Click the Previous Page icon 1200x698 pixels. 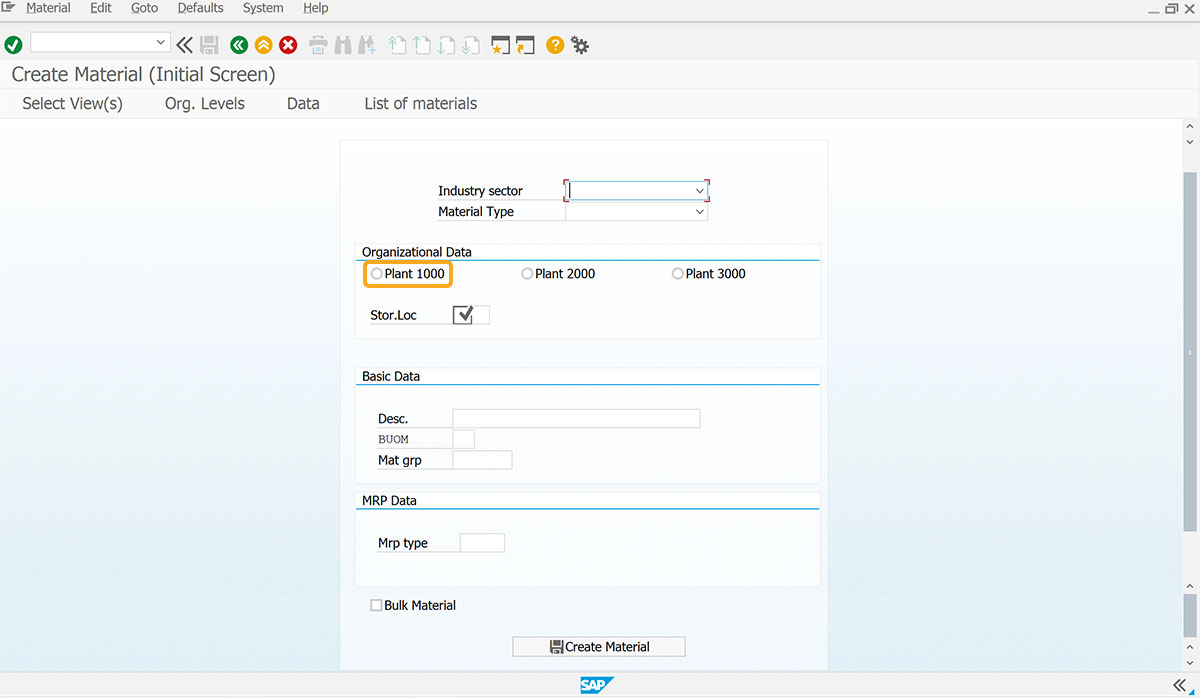421,45
